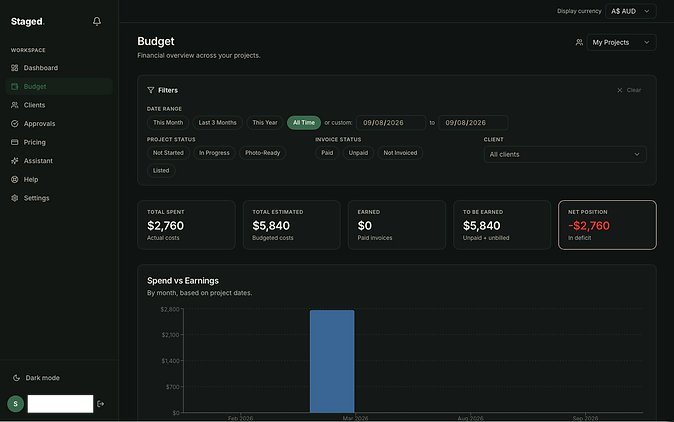The image size is (674, 422).
Task: Click the Dashboard sidebar icon
Action: (15, 68)
